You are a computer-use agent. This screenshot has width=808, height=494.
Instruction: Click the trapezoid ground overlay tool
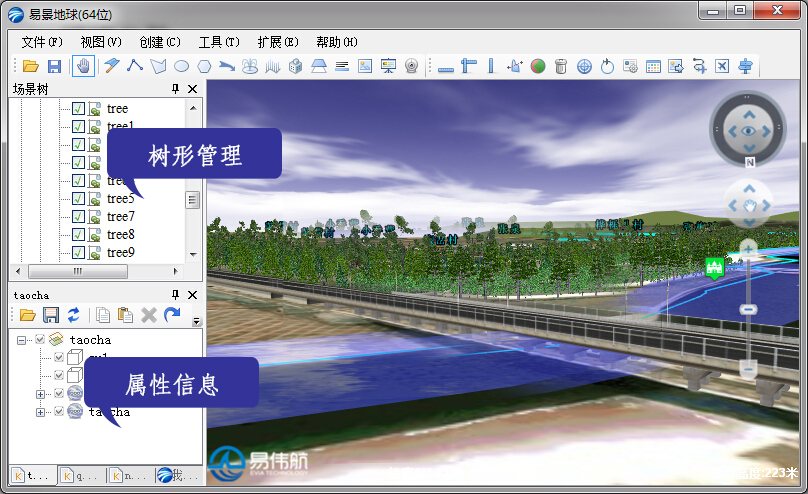(319, 66)
